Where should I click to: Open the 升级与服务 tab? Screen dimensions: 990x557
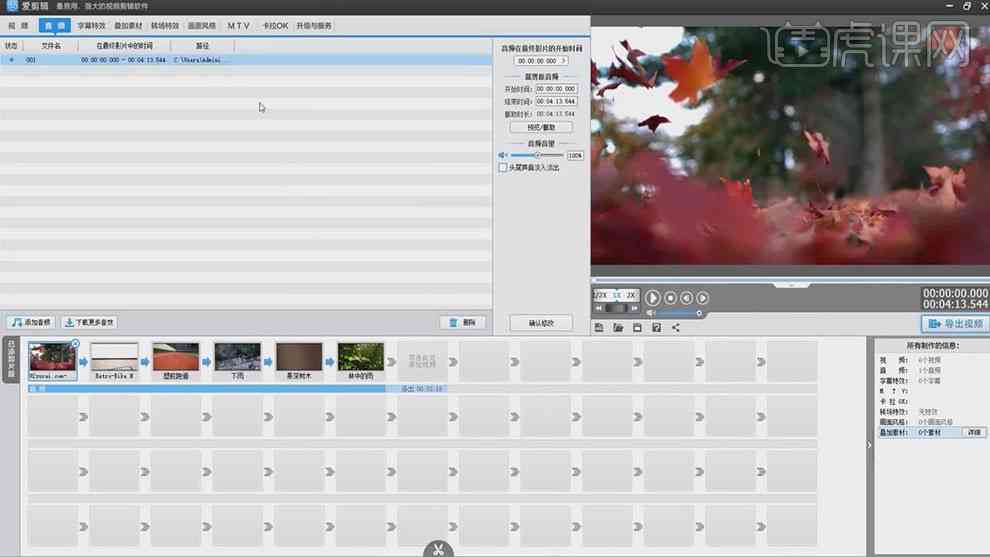pyautogui.click(x=314, y=26)
